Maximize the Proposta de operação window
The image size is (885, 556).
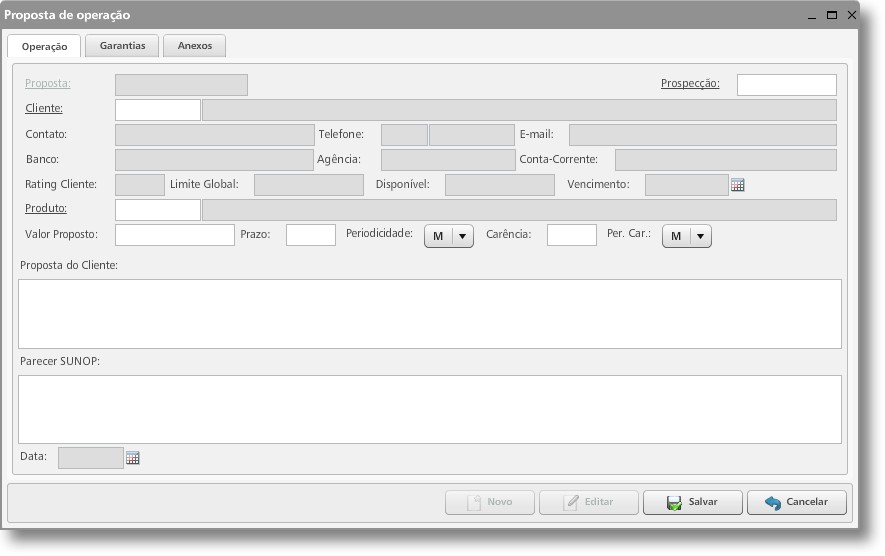pos(831,15)
